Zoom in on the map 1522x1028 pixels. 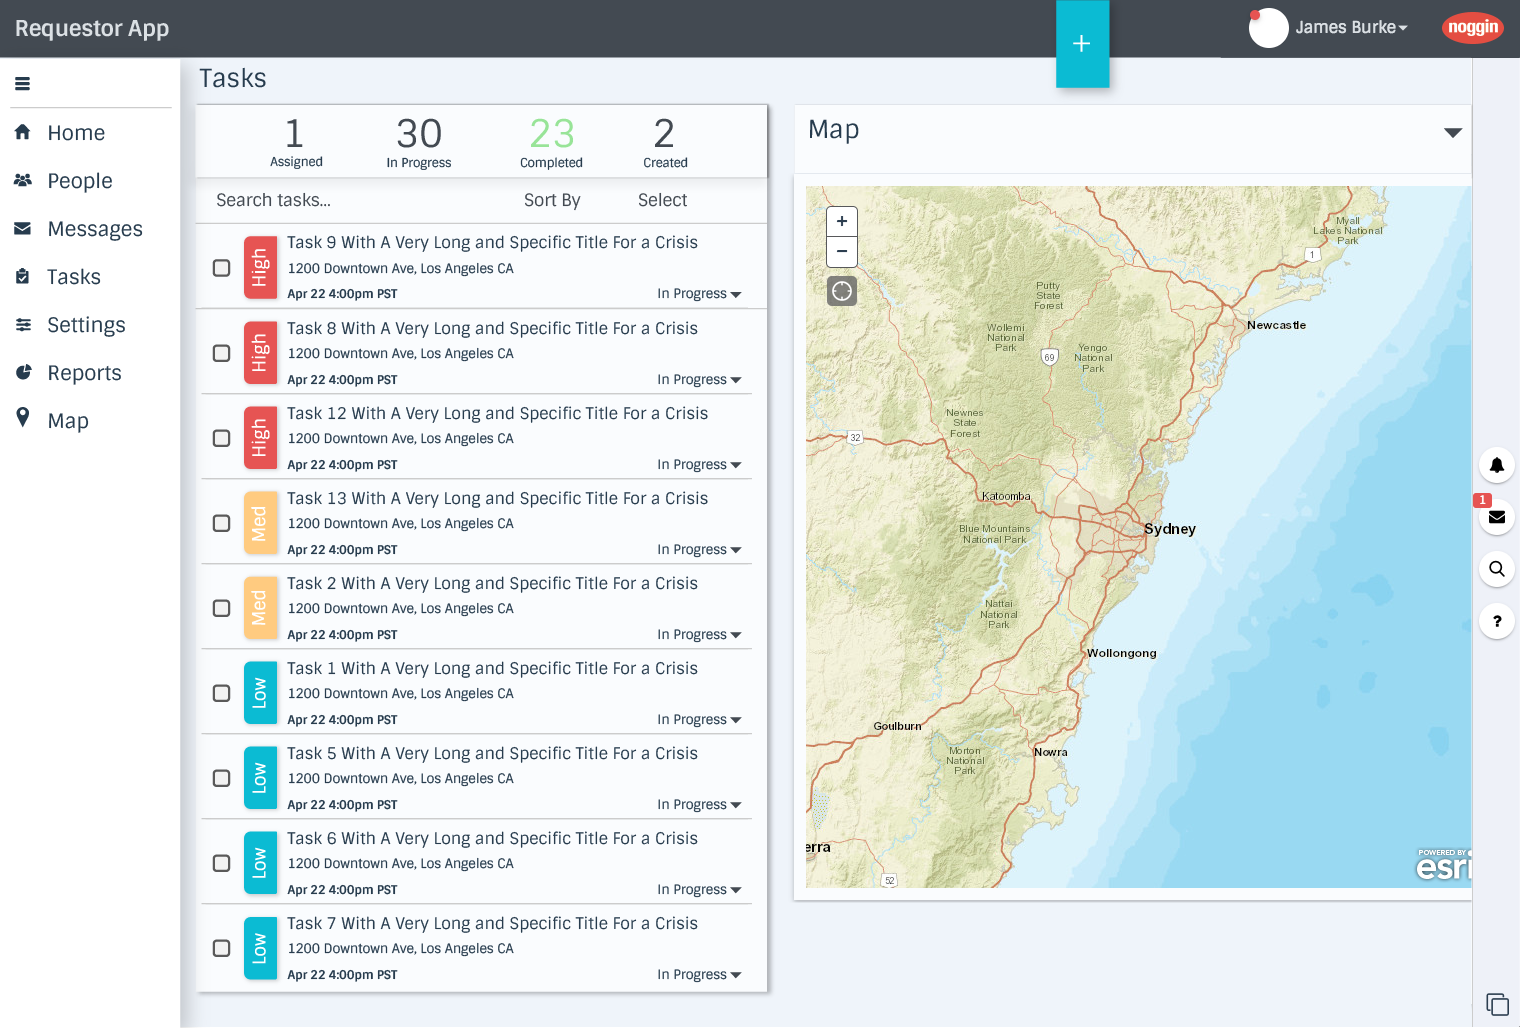(842, 221)
